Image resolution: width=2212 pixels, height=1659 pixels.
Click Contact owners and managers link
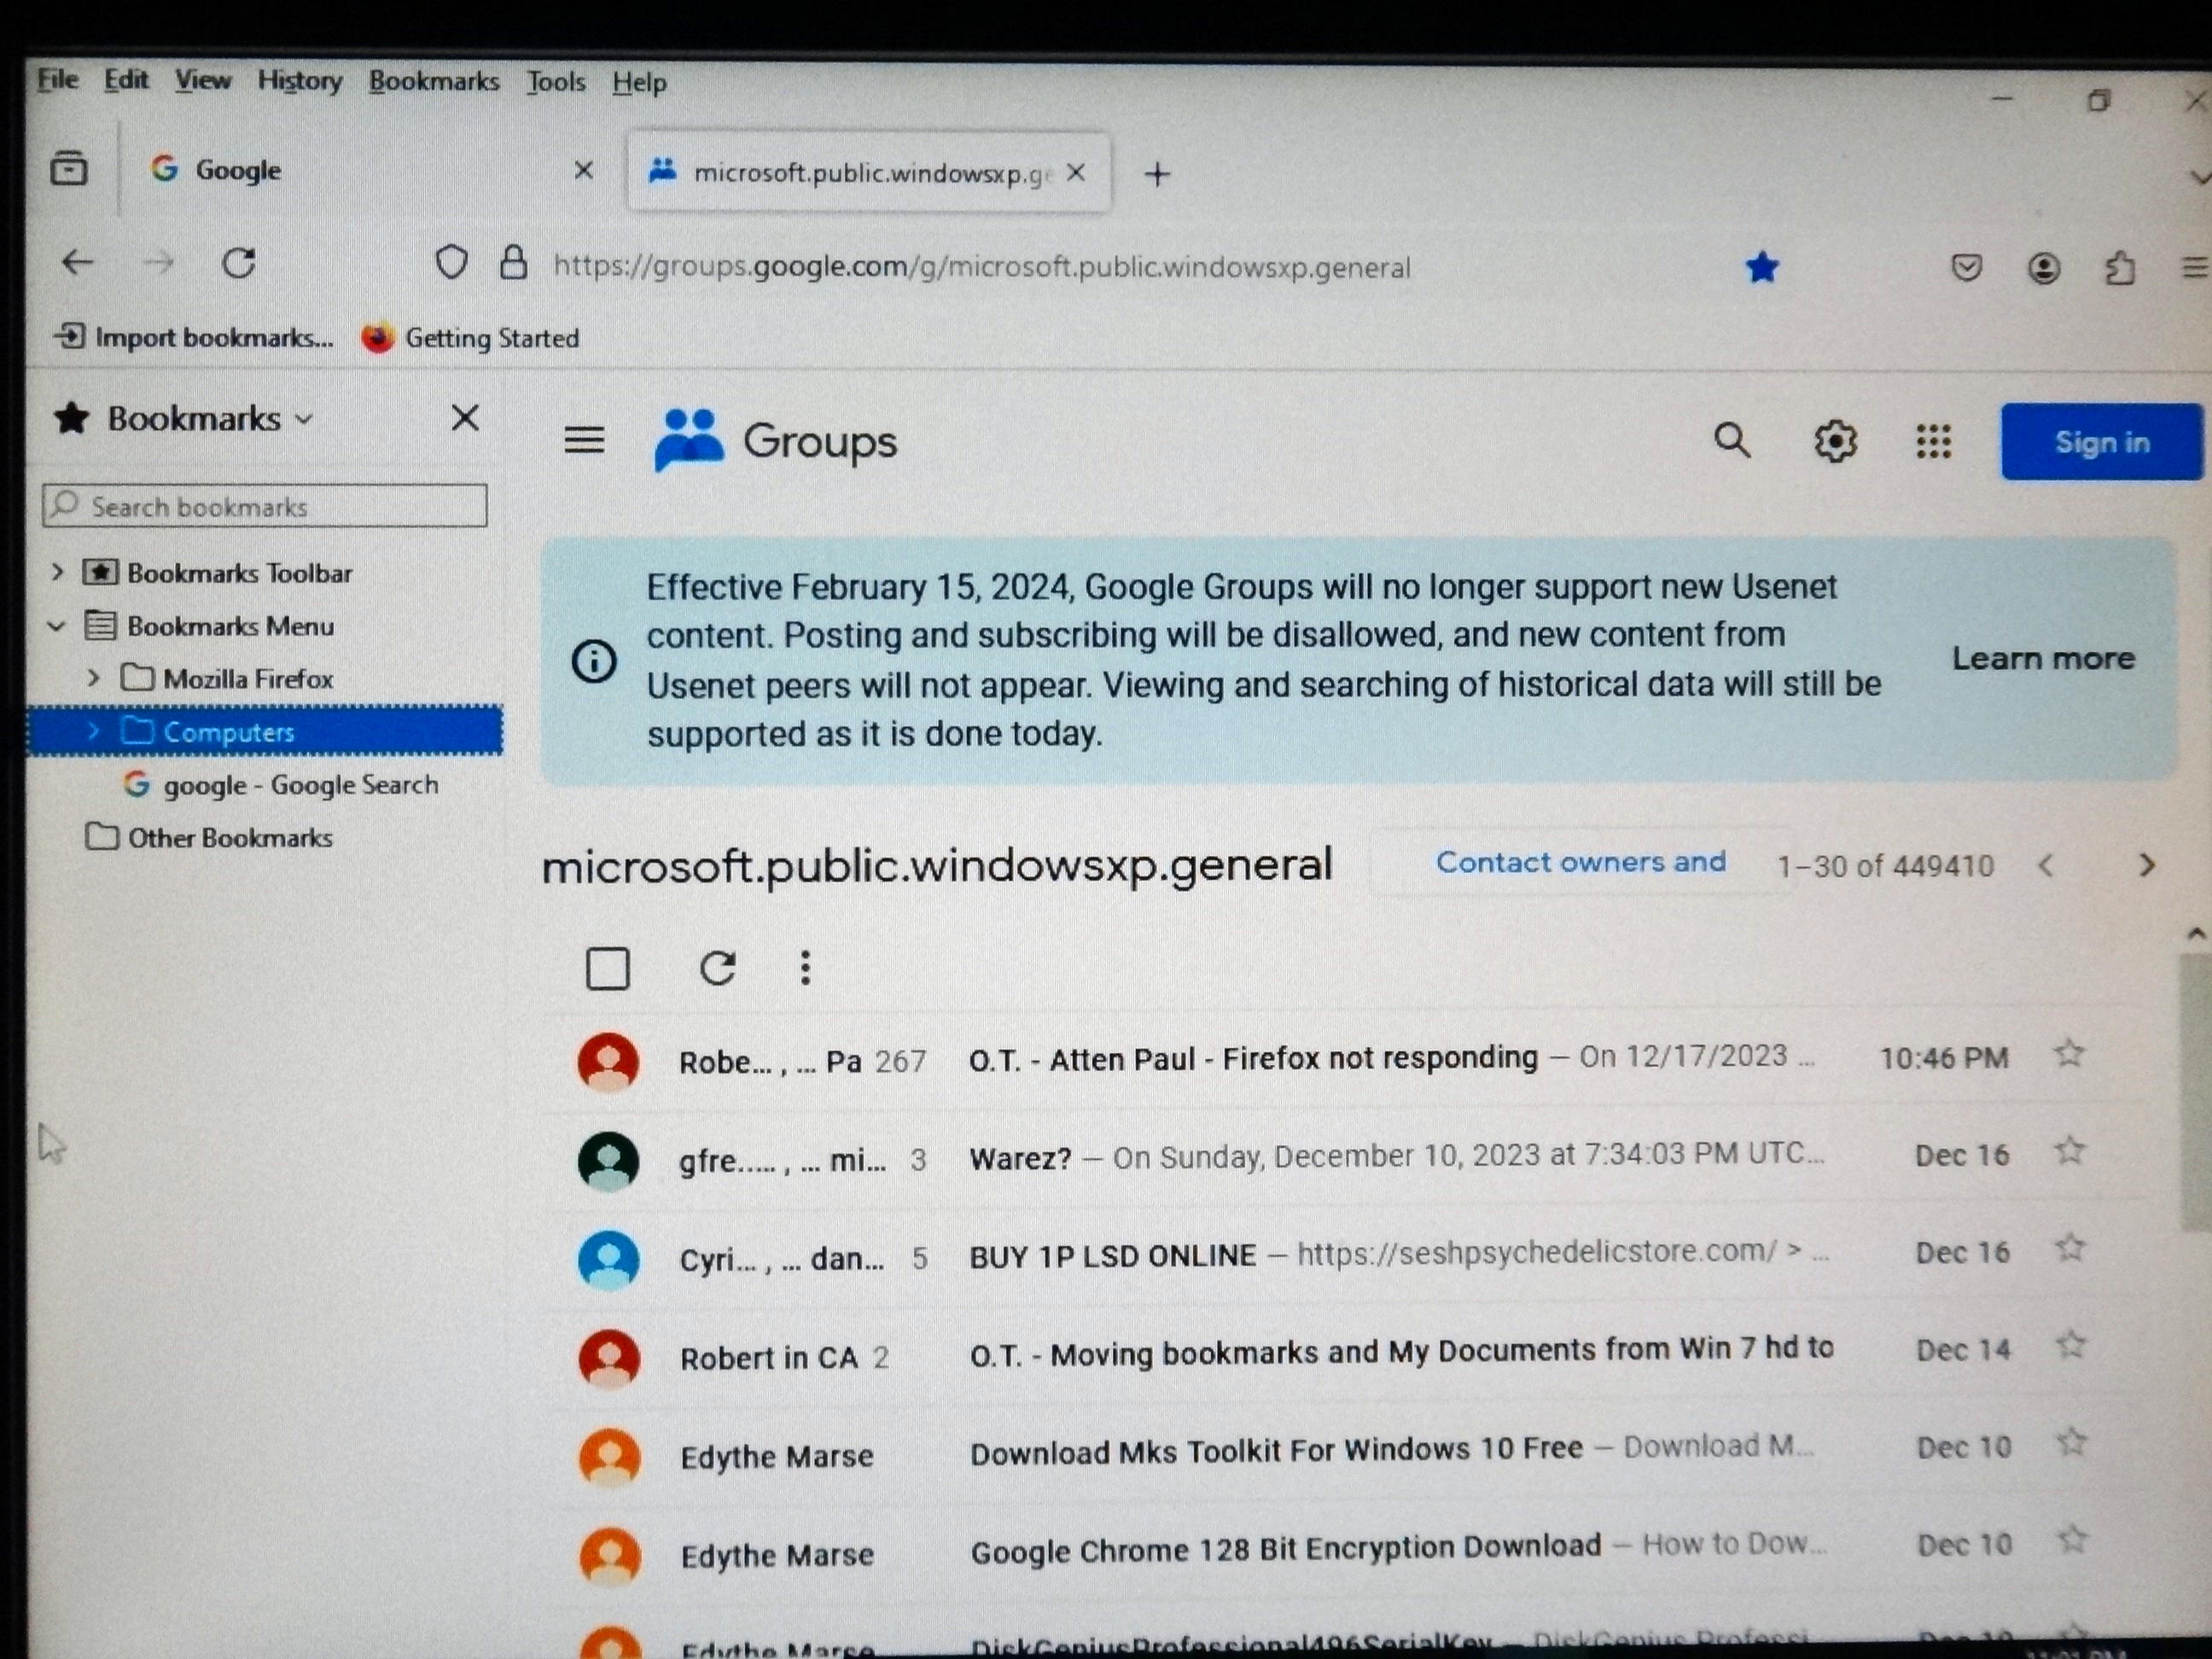click(1580, 862)
